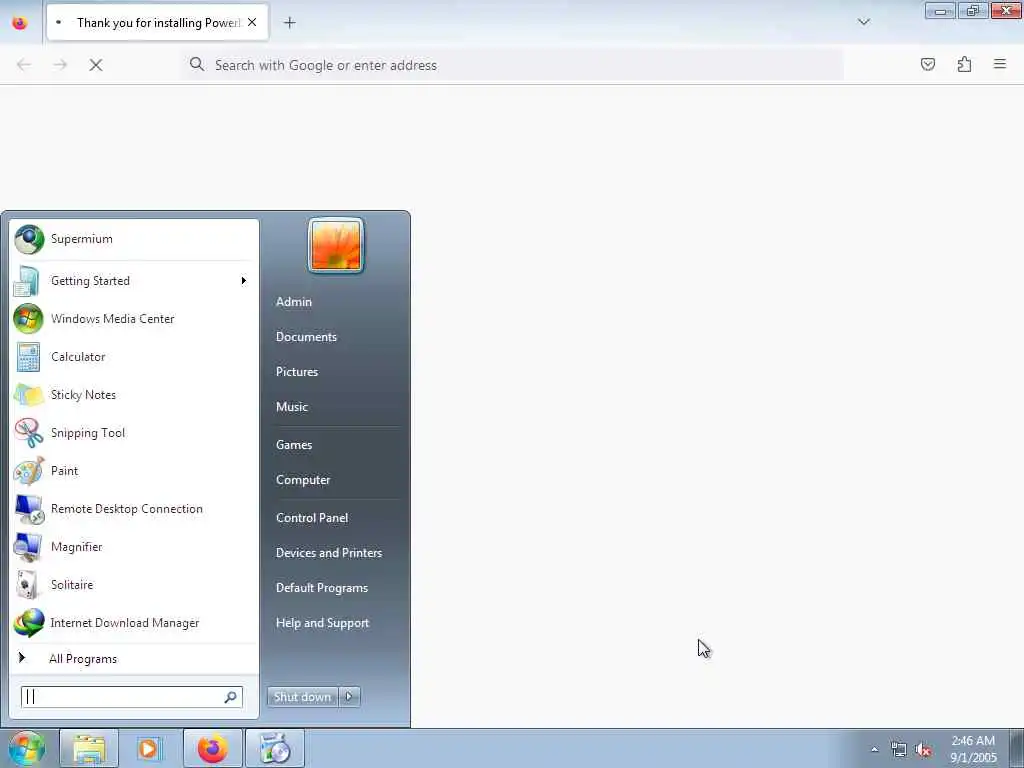Open the Firefox application menu
The width and height of the screenshot is (1024, 768).
pos(1000,64)
